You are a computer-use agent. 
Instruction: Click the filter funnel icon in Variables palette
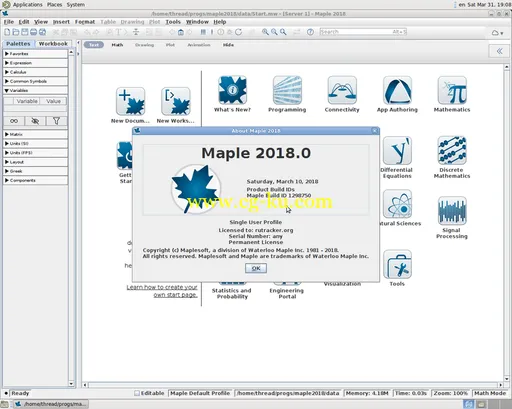pos(56,121)
